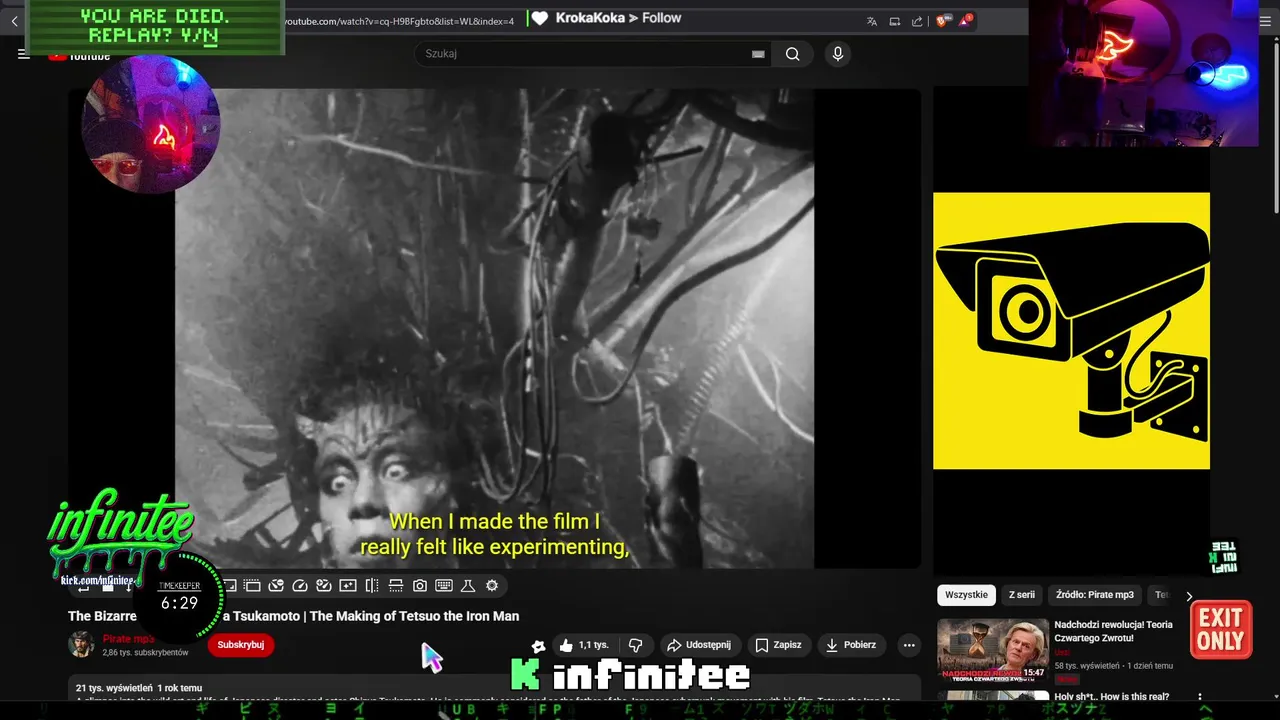This screenshot has width=1280, height=720.
Task: Open the Nadchodzi rewolucja video thumbnail
Action: [993, 650]
